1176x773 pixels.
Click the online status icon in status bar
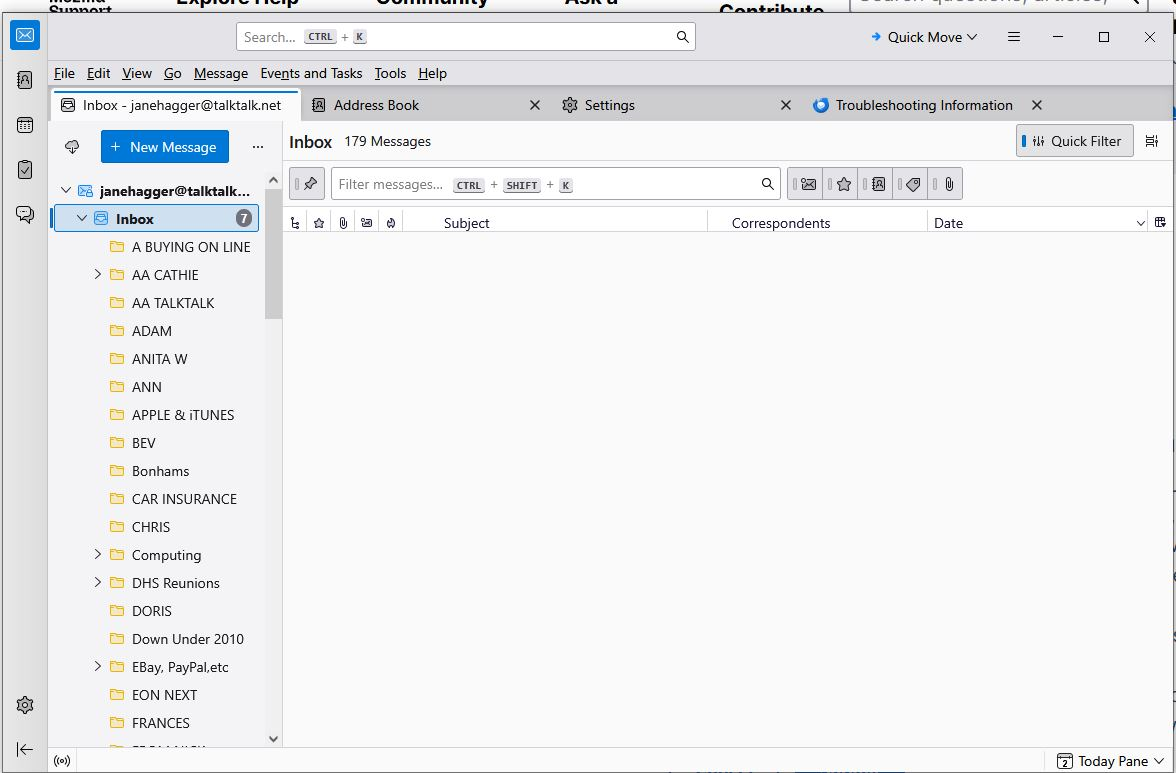pos(62,761)
